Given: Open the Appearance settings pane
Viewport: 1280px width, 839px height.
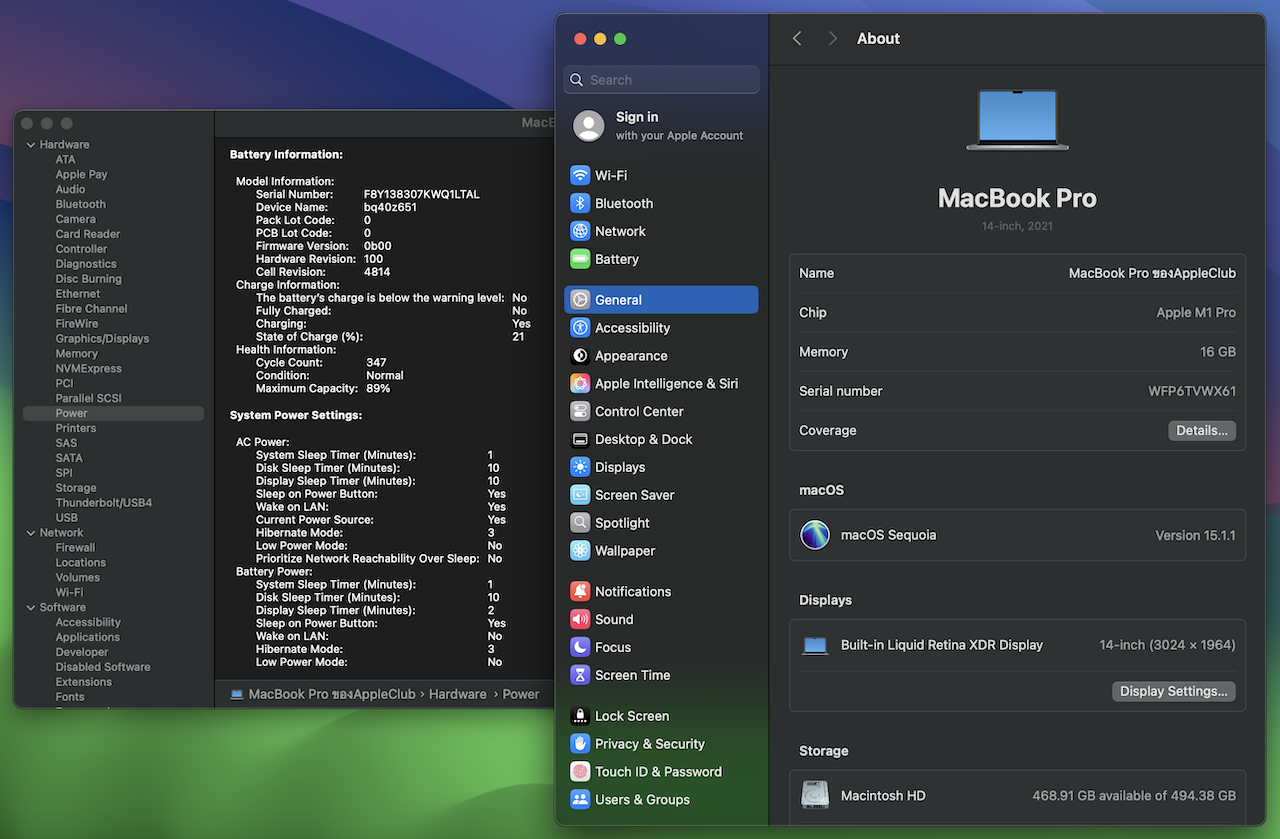Looking at the screenshot, I should pos(661,356).
